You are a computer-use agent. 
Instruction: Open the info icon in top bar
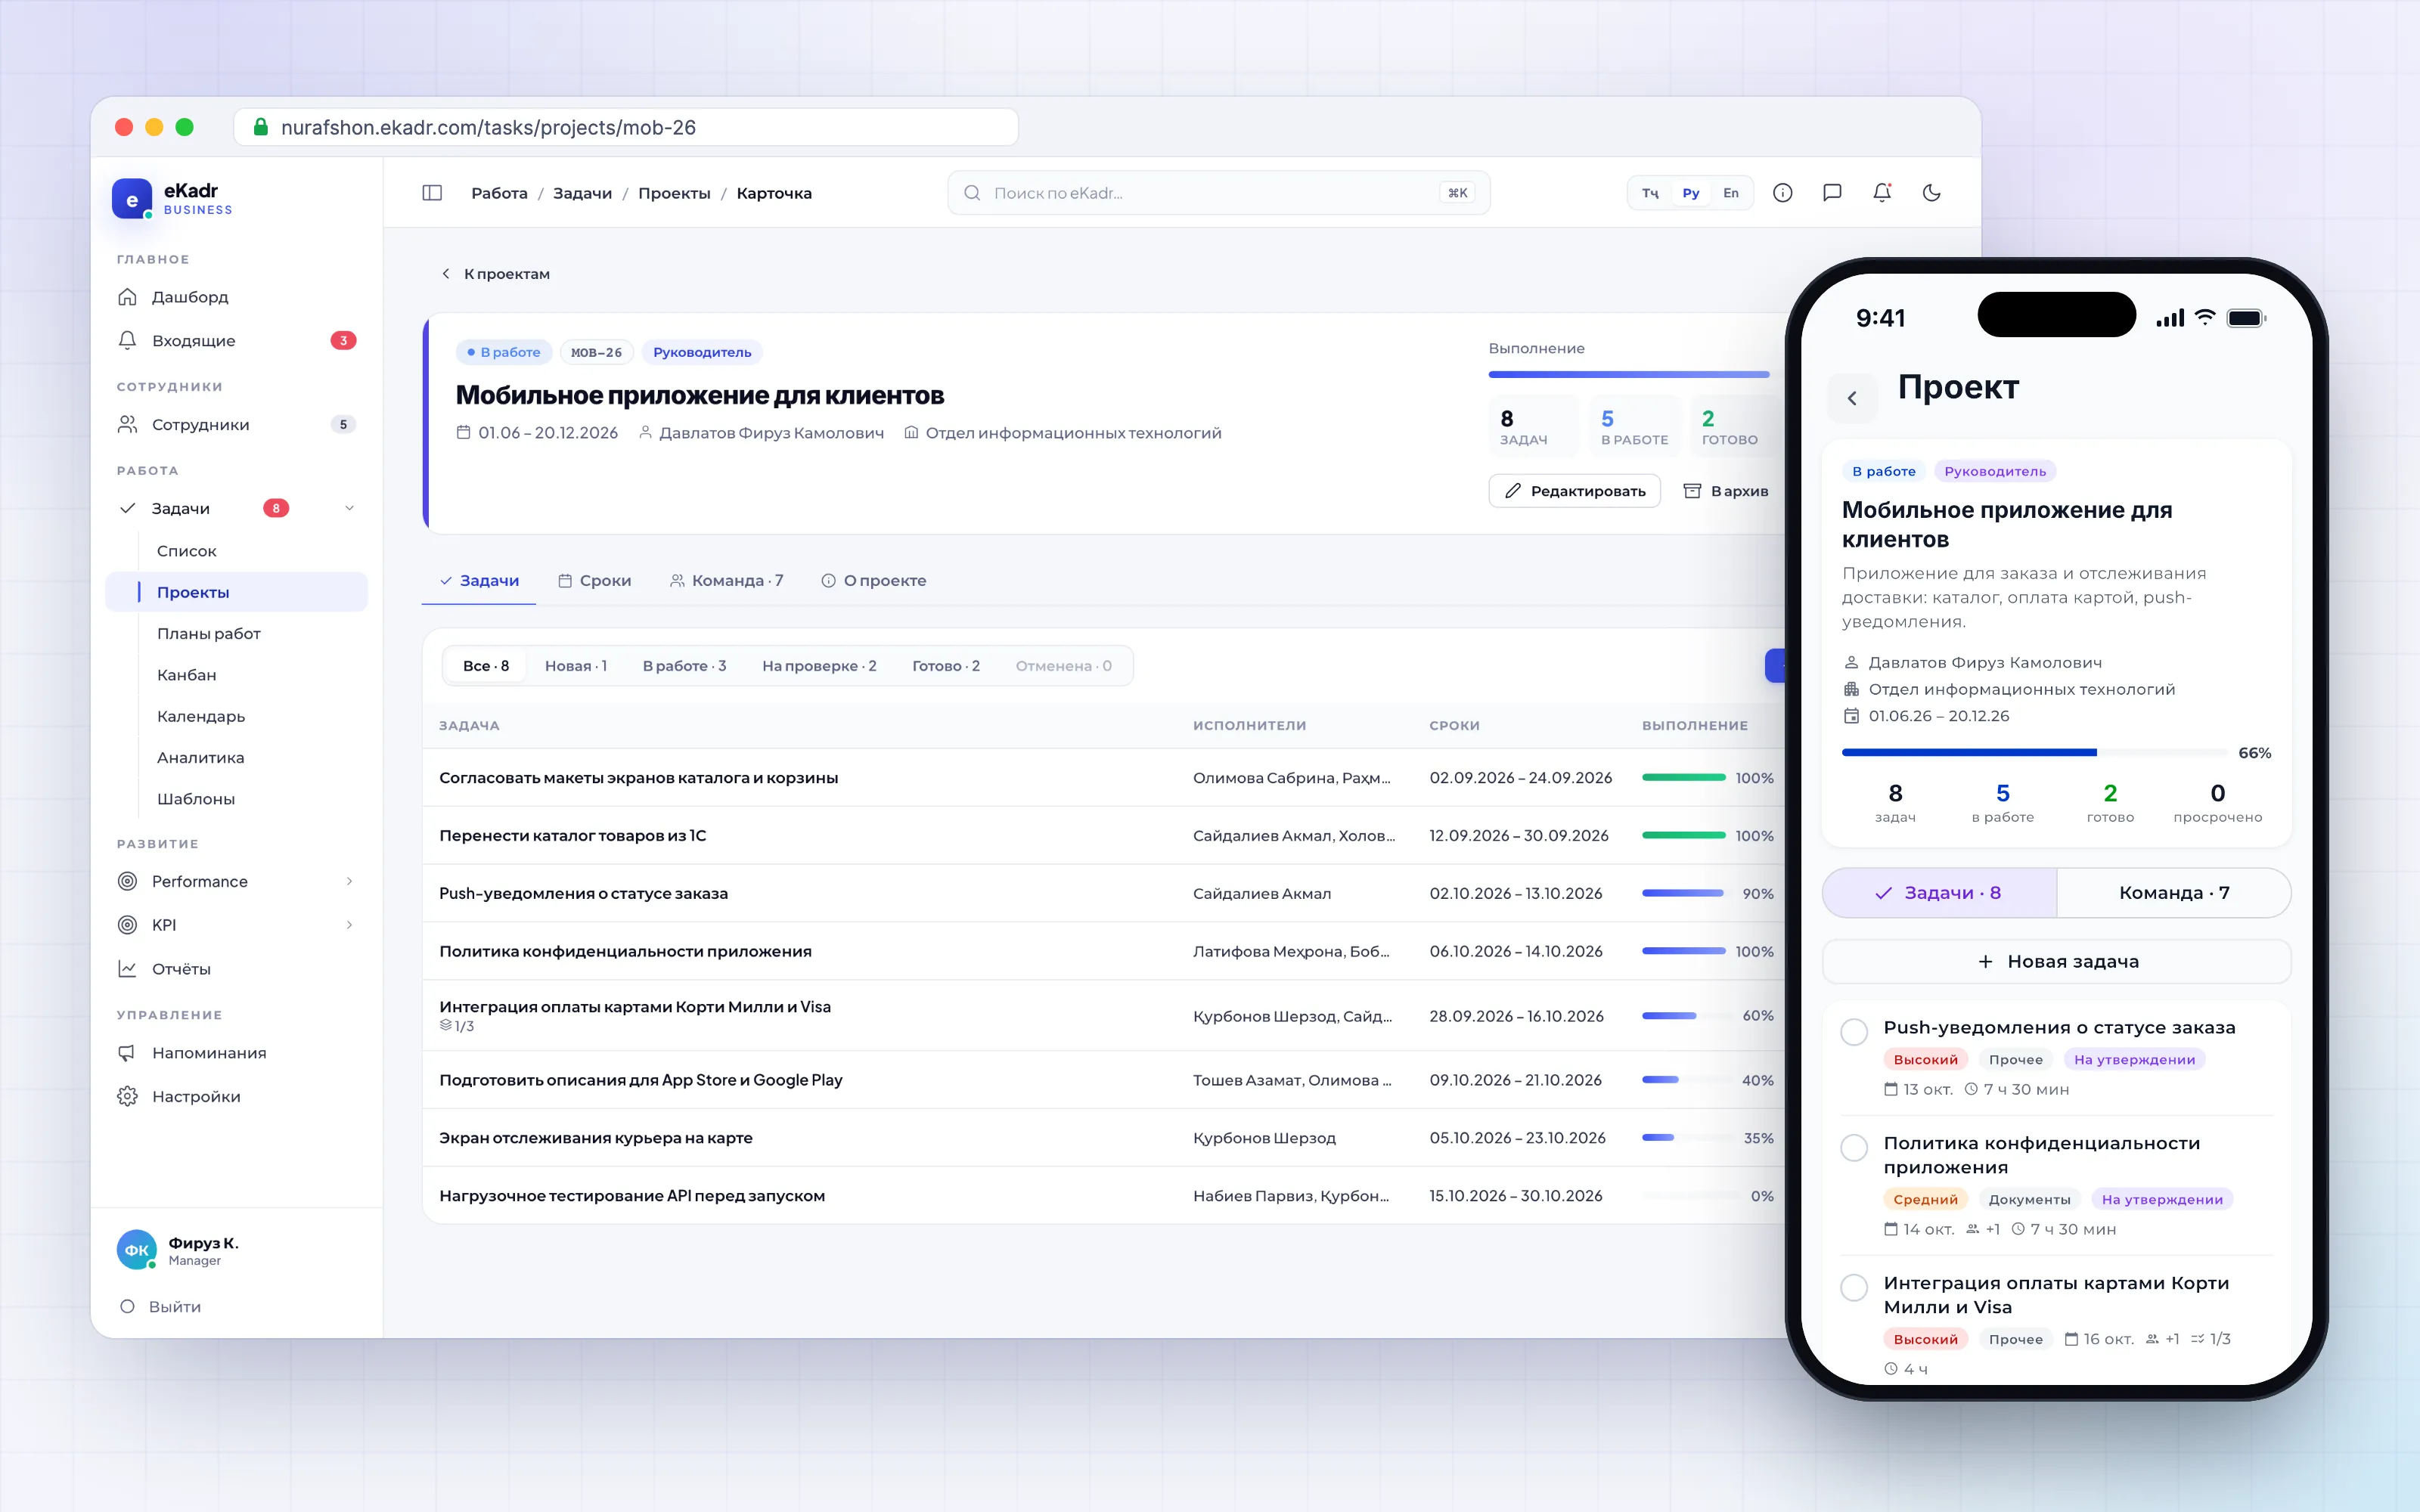click(1783, 193)
